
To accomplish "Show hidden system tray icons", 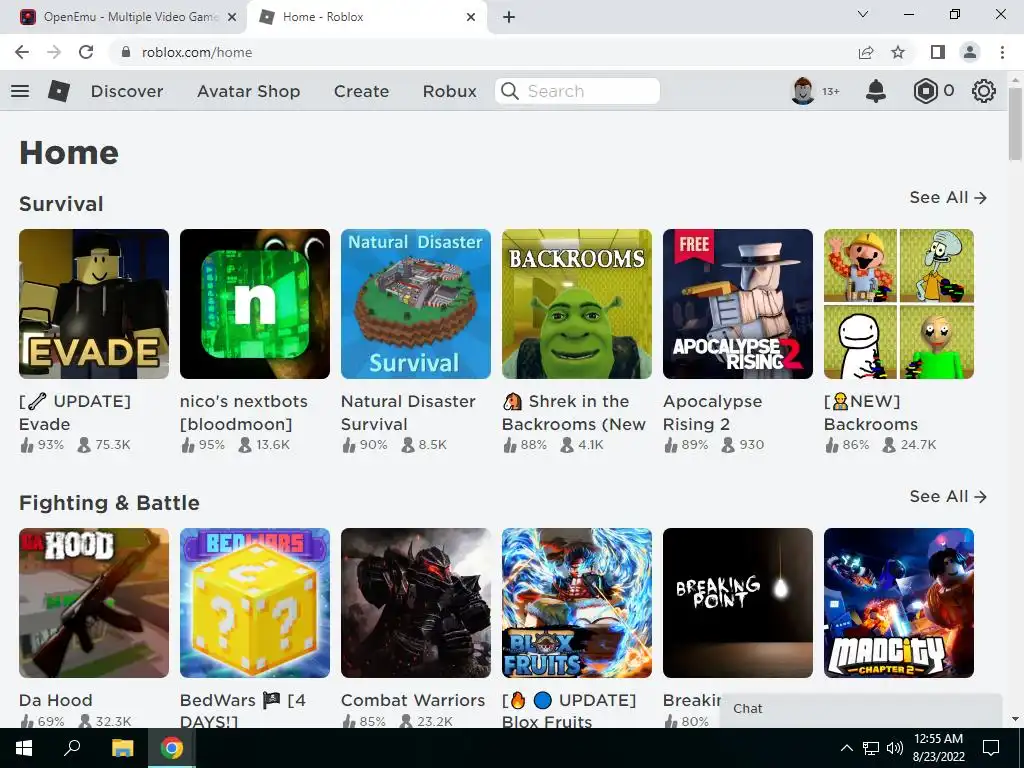I will 846,748.
